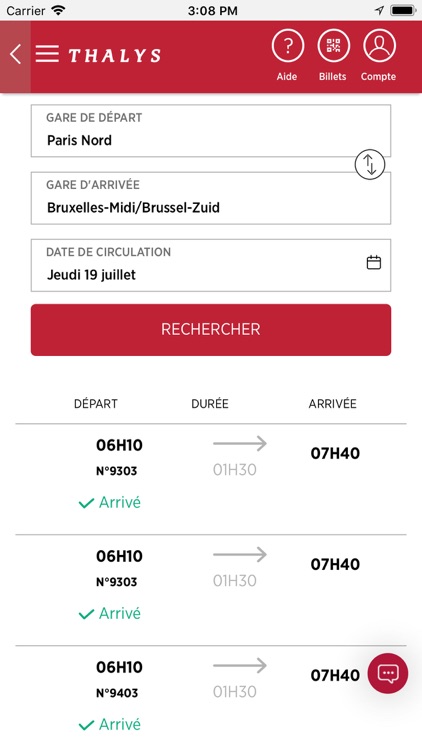Tap the Thalys logo
Viewport: 422px width, 750px height.
[115, 55]
